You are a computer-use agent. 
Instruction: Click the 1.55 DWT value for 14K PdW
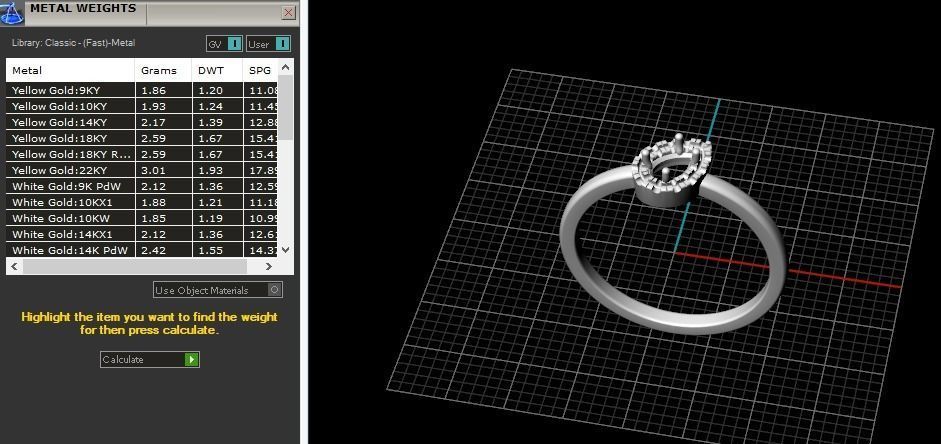click(x=211, y=250)
